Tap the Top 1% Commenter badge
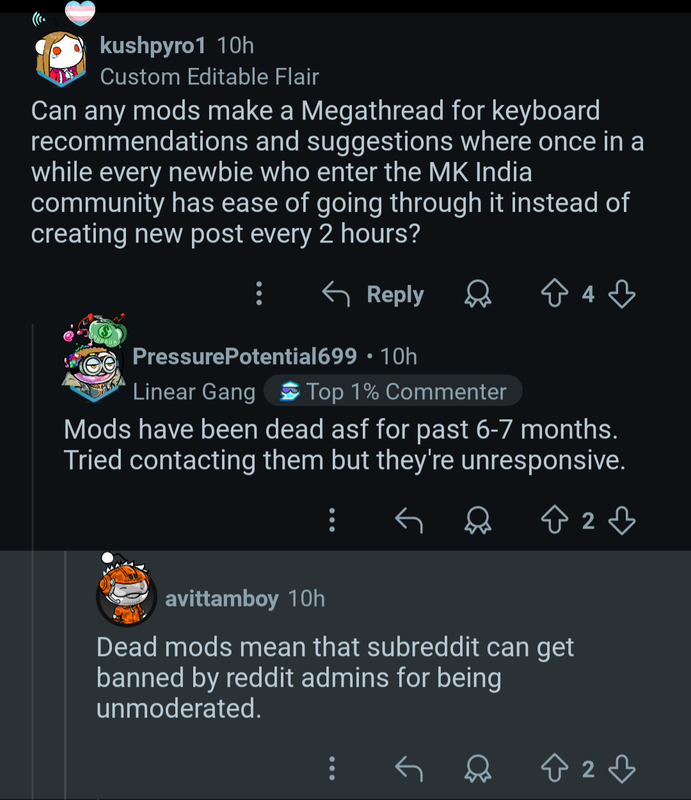Viewport: 691px width, 800px height. (x=393, y=391)
